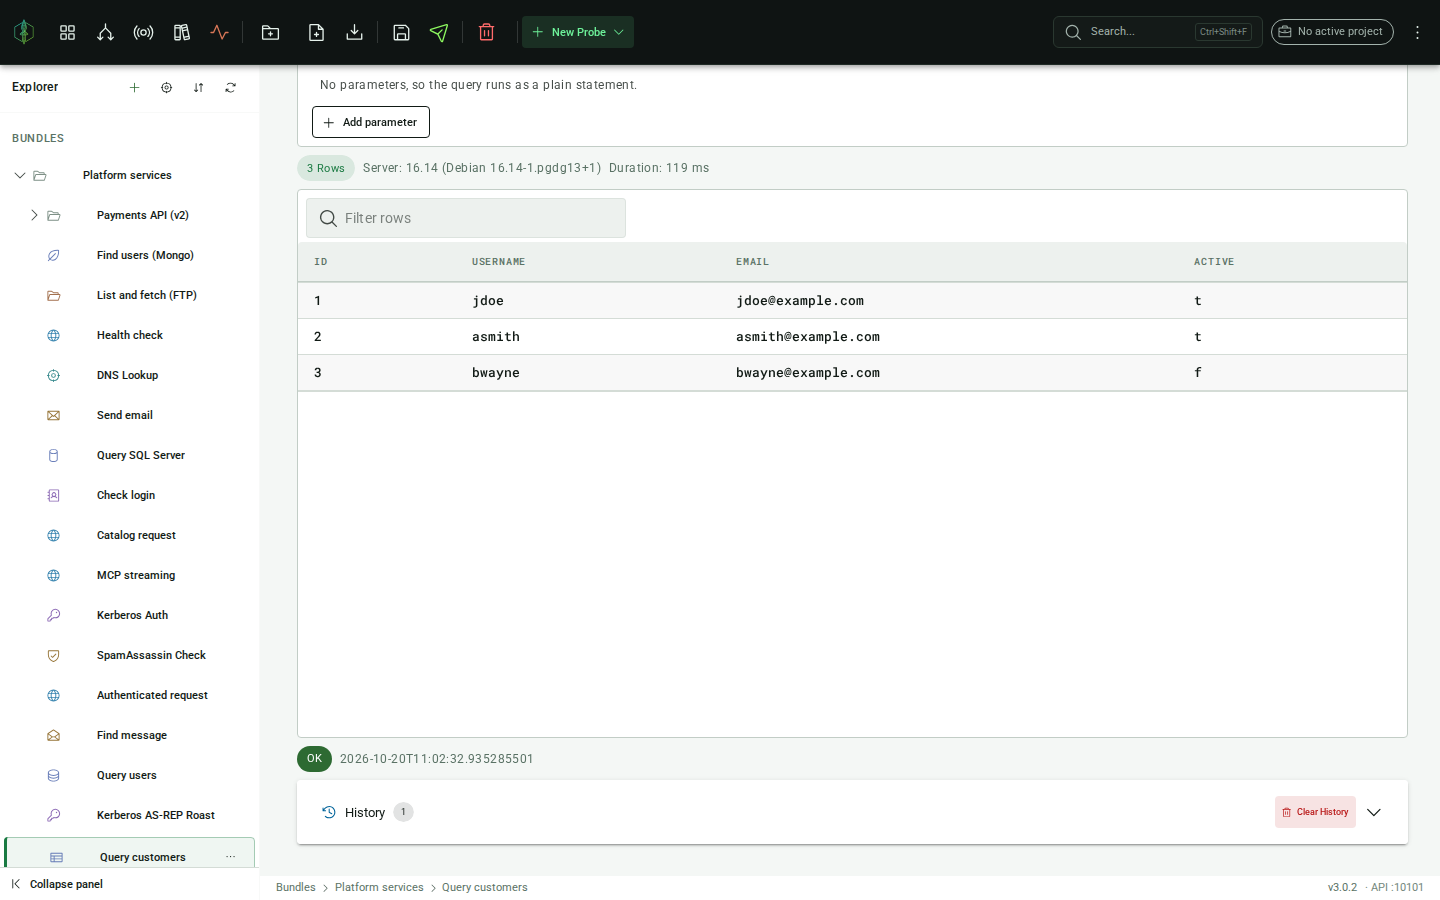The width and height of the screenshot is (1440, 900).
Task: Select List and fetch (FTP) item
Action: pos(146,295)
